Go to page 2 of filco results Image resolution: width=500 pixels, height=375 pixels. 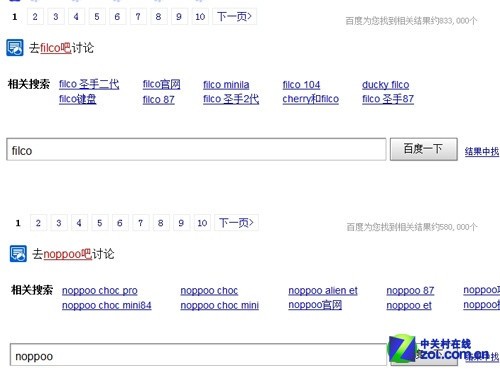coord(35,17)
